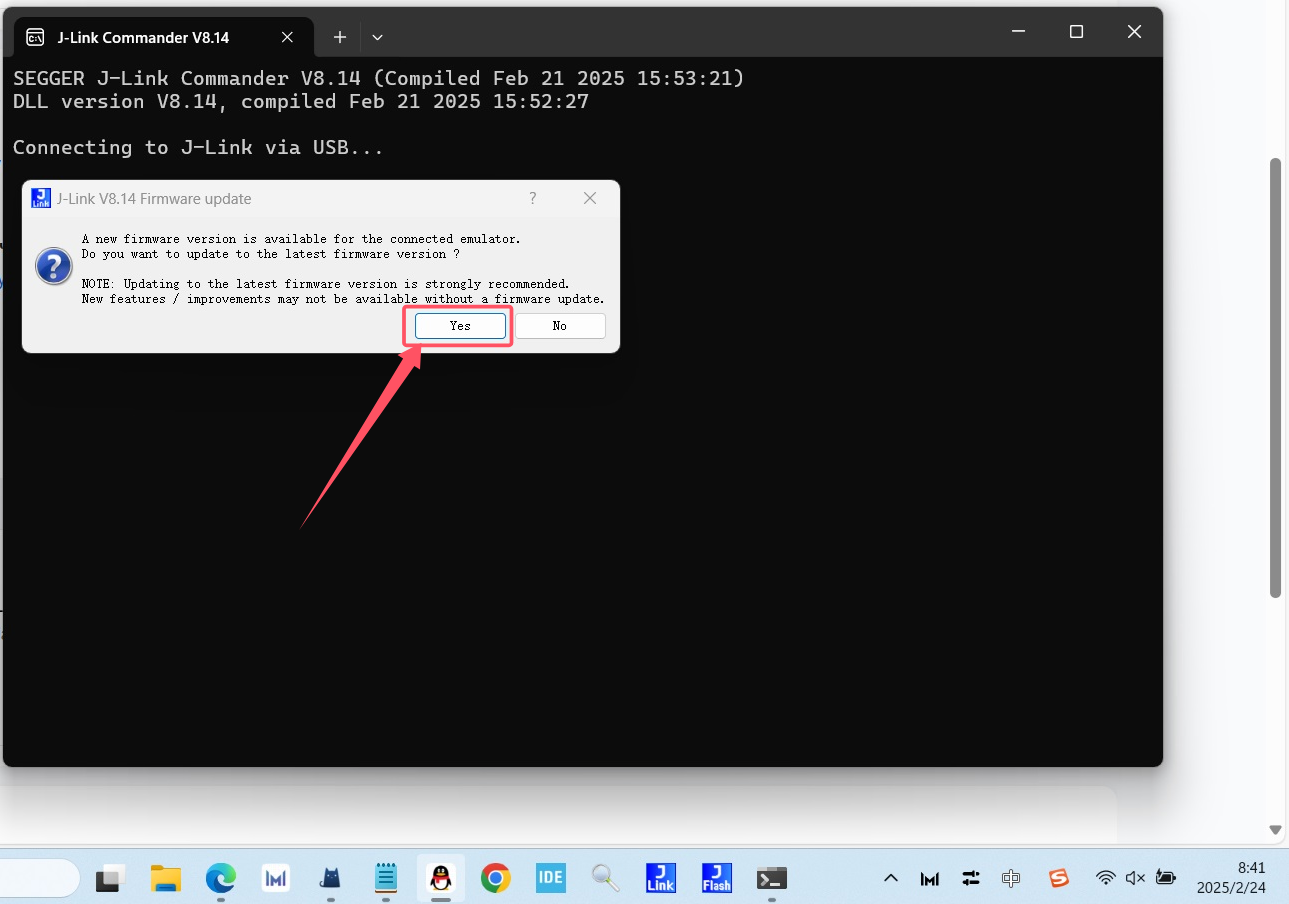Viewport: 1289px width, 904px height.
Task: Show hidden system tray icons
Action: (x=891, y=878)
